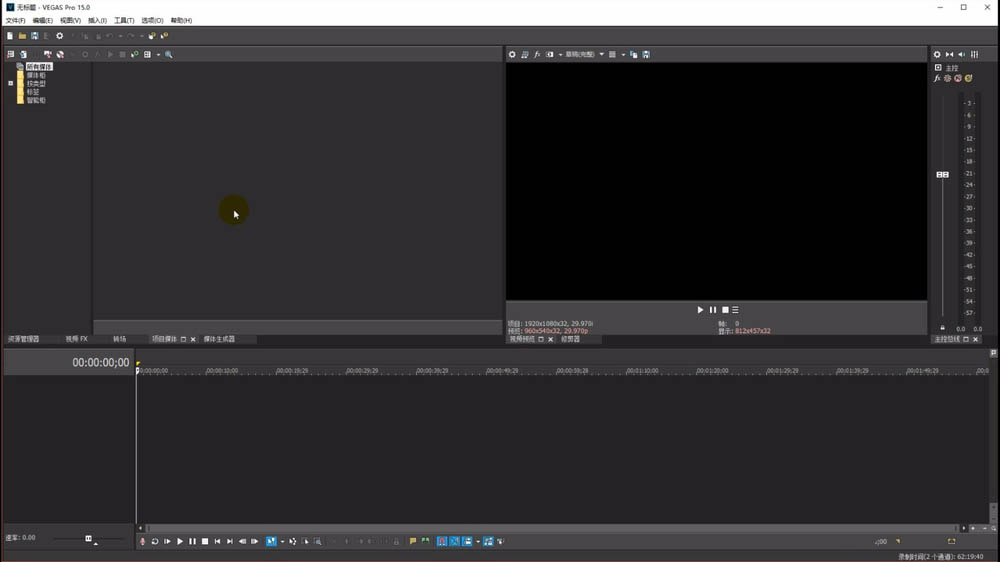Open project properties gear icon in main toolbar
This screenshot has height=562, width=1000.
[x=59, y=36]
